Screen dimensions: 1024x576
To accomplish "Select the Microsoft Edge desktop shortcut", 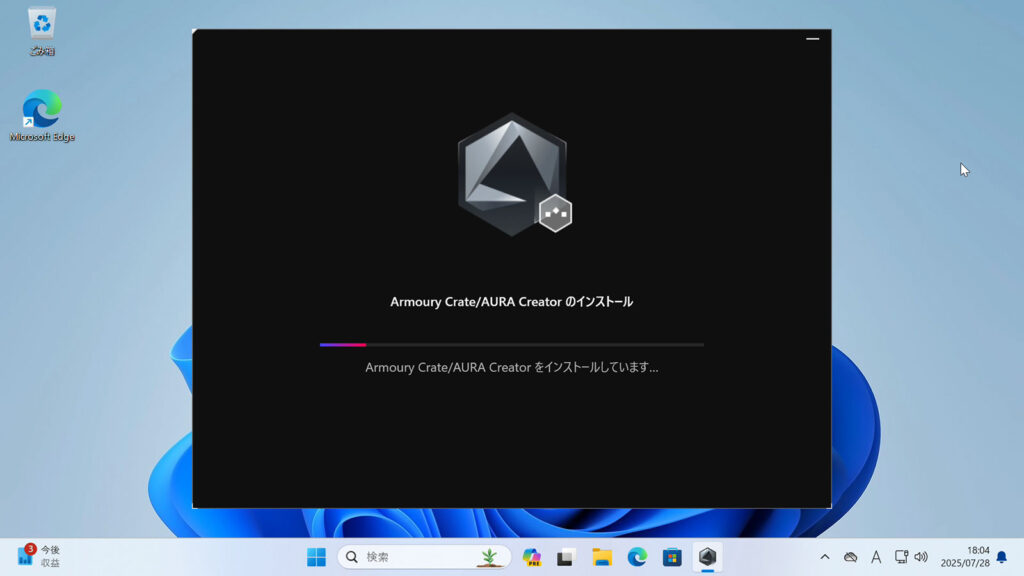I will [x=42, y=116].
